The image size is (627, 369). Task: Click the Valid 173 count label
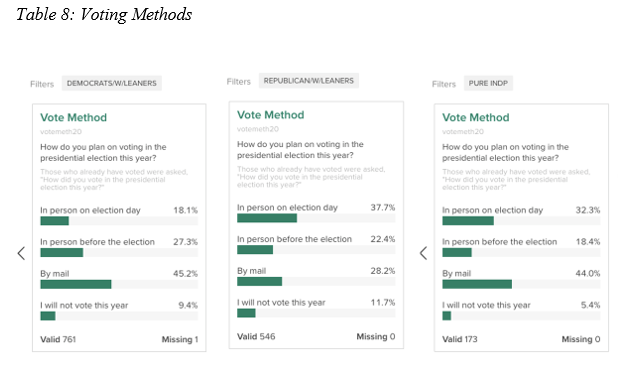[460, 339]
